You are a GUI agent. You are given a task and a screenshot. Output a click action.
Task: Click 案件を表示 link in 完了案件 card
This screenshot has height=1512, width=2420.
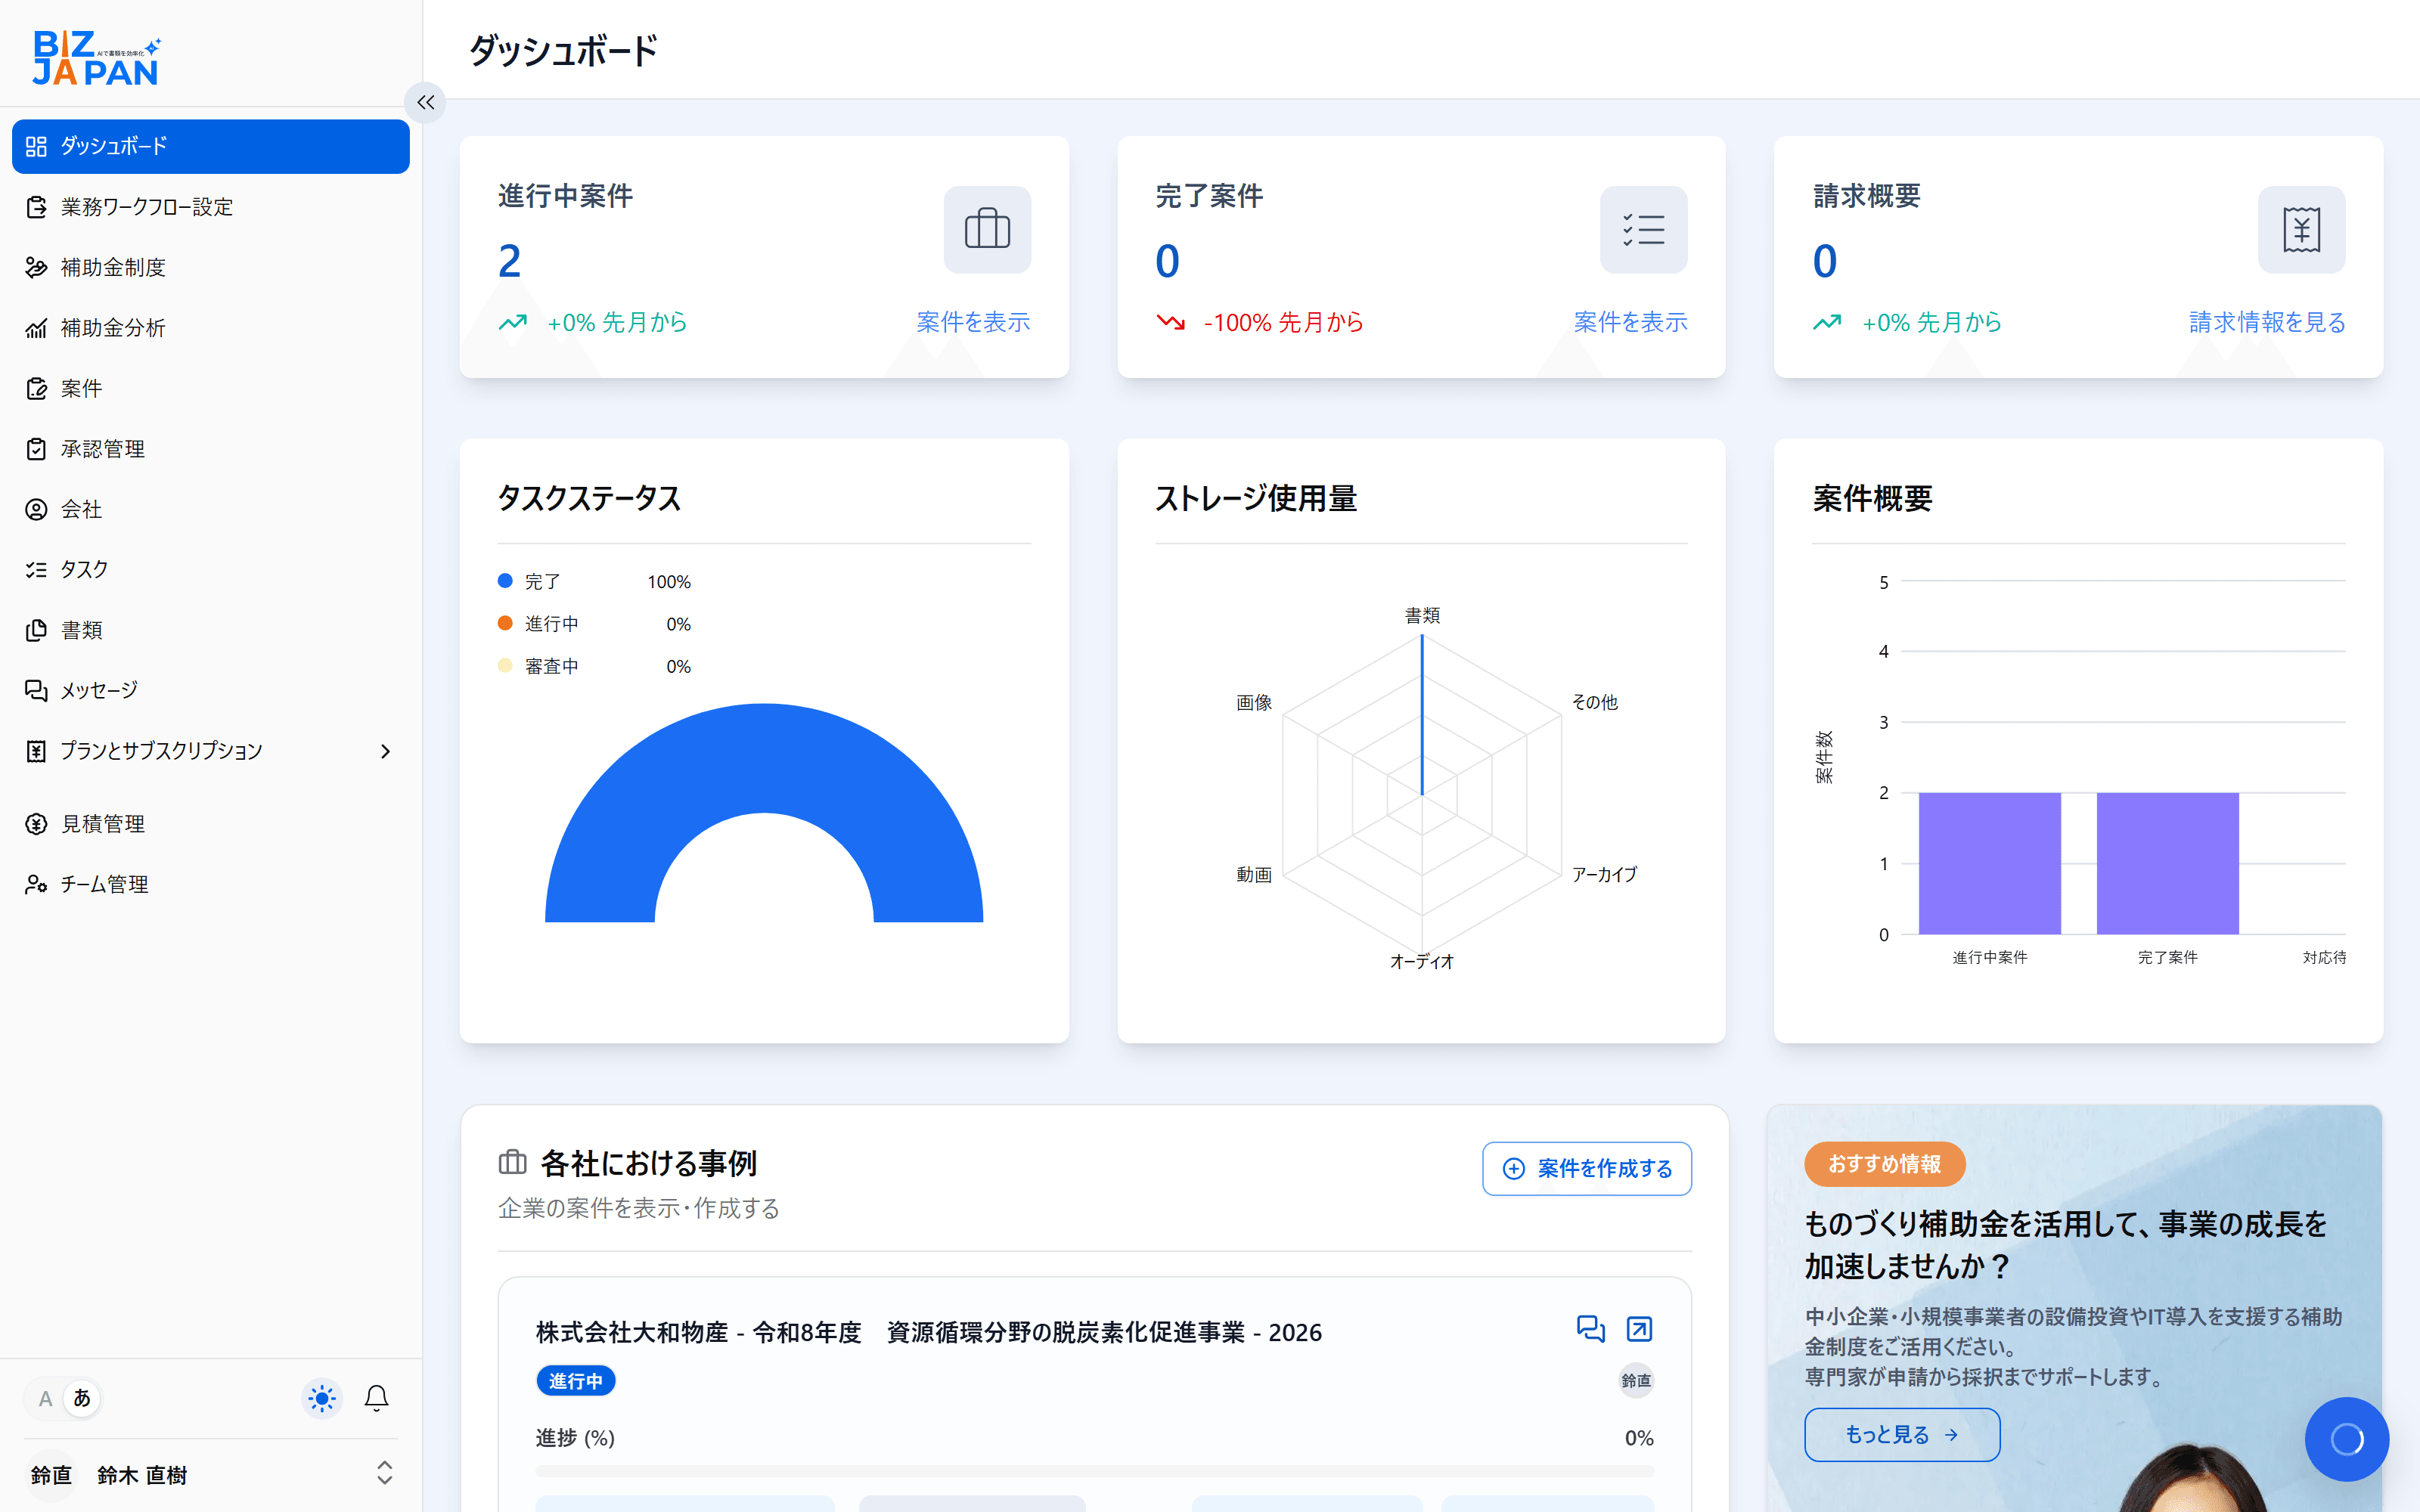[x=1630, y=322]
